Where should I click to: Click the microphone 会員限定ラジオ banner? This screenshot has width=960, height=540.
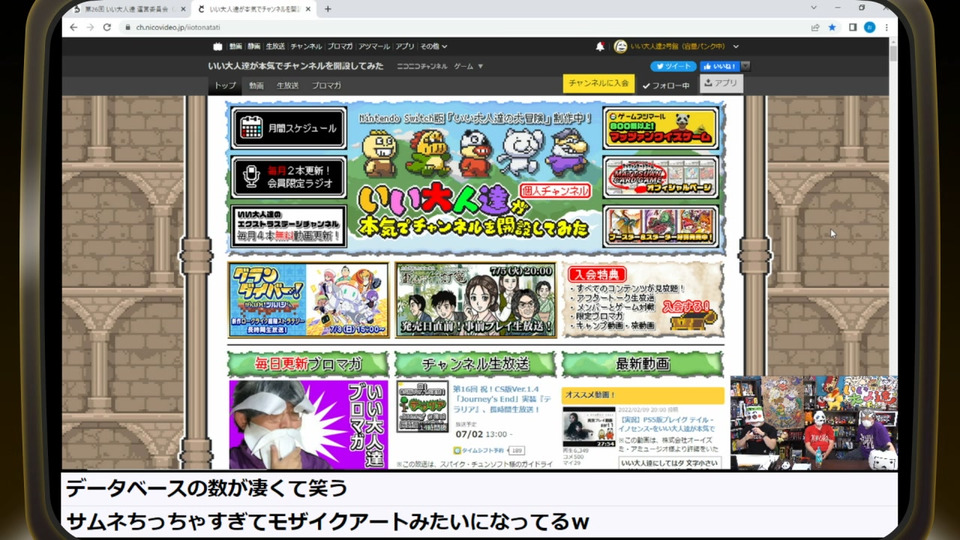pyautogui.click(x=288, y=177)
